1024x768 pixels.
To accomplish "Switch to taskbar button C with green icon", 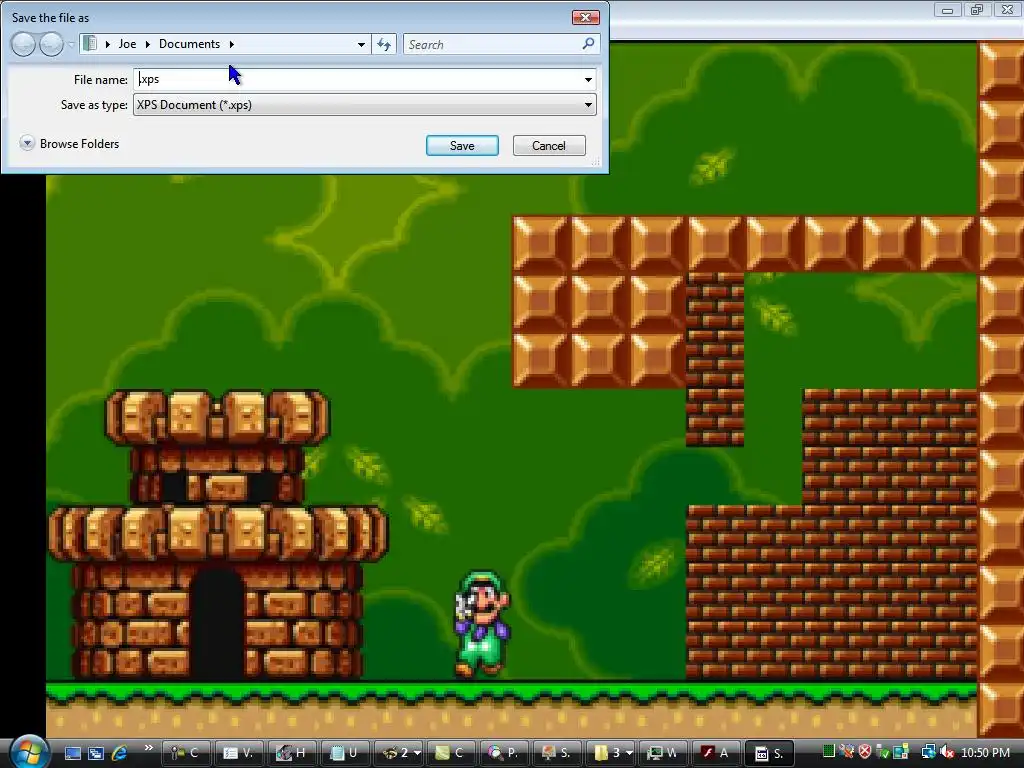I will [x=451, y=753].
